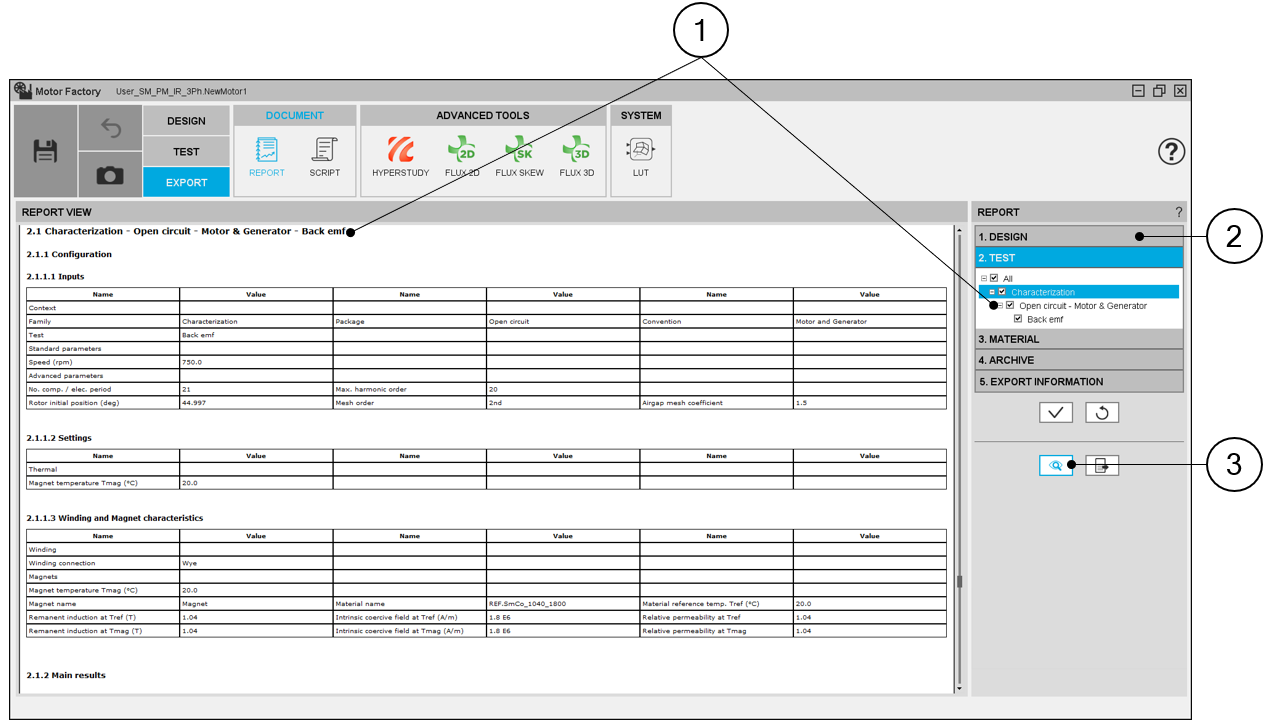Image resolution: width=1278 pixels, height=728 pixels.
Task: Expand the 3. MATERIAL section
Action: [x=1078, y=340]
